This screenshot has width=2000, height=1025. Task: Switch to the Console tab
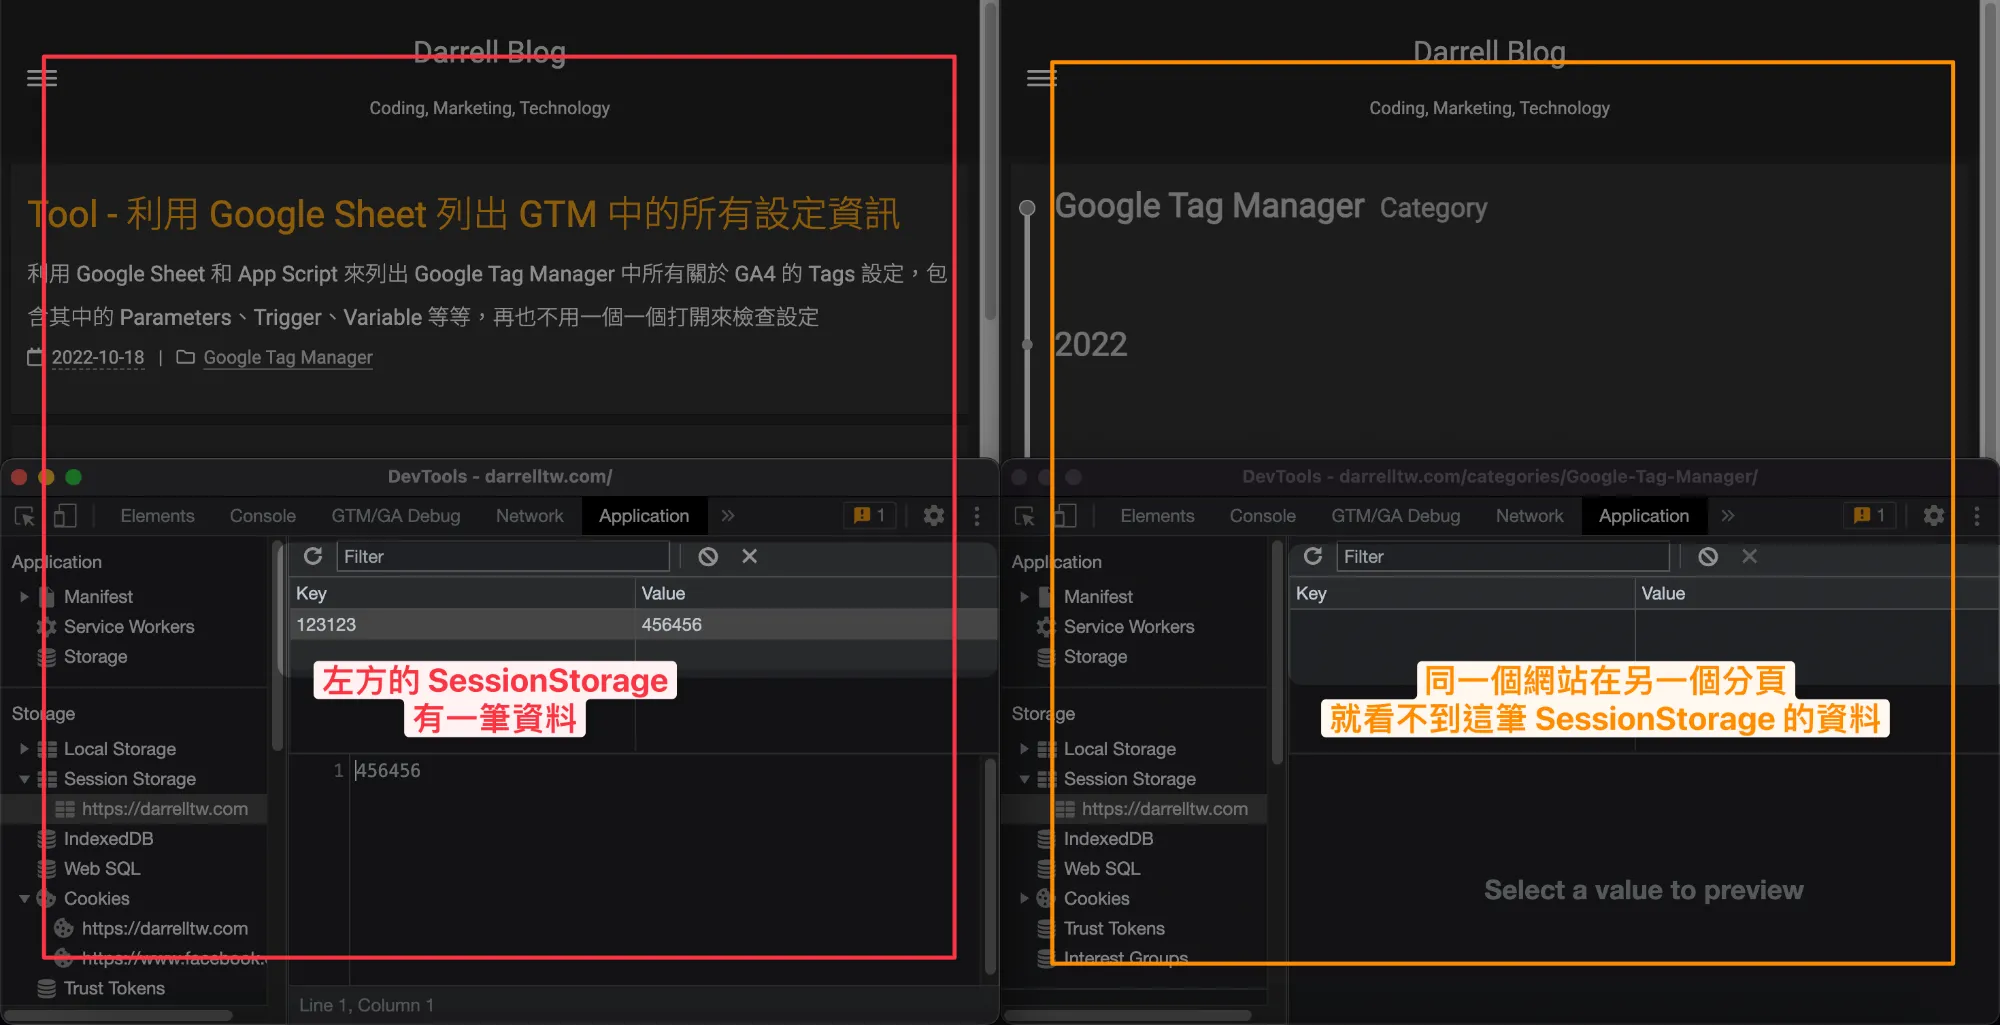pos(262,516)
